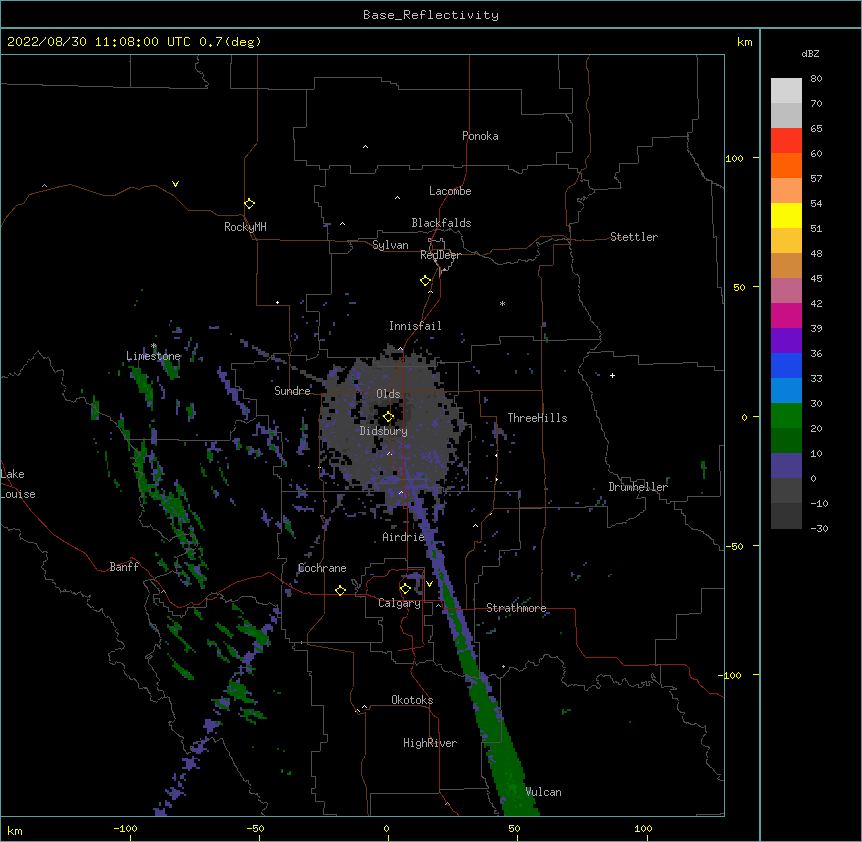Click the km unit label at the bottom left
The width and height of the screenshot is (862, 842).
15,831
